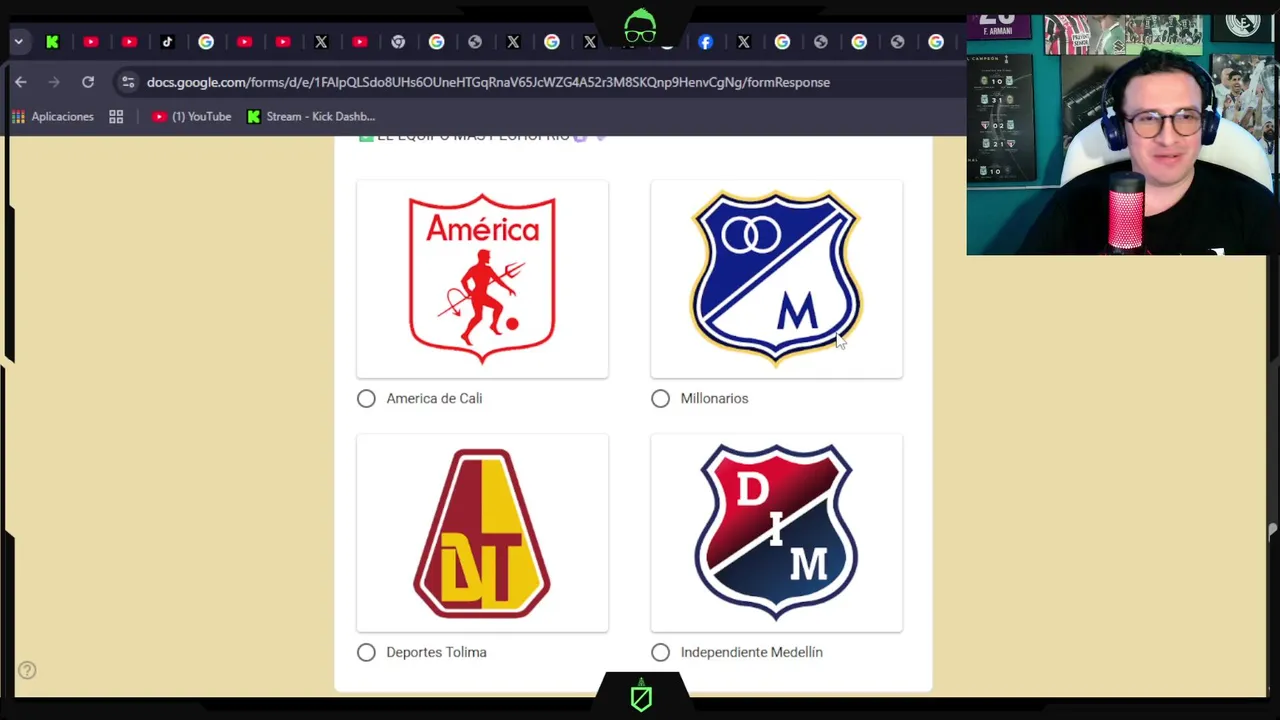Switch to the Facebook browser tab
Screen dimensions: 1280x720
(x=705, y=42)
